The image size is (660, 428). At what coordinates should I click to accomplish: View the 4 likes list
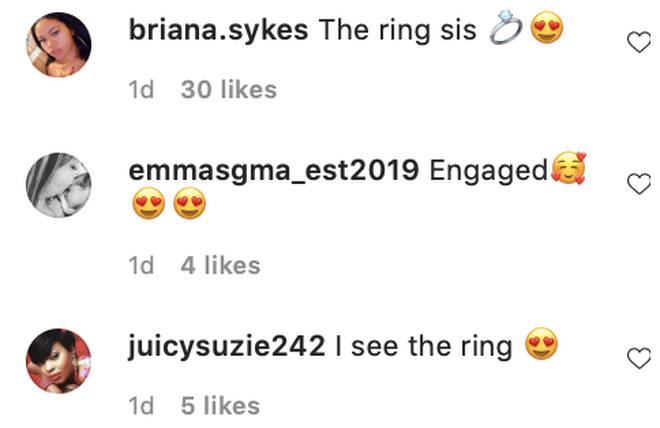tap(221, 266)
